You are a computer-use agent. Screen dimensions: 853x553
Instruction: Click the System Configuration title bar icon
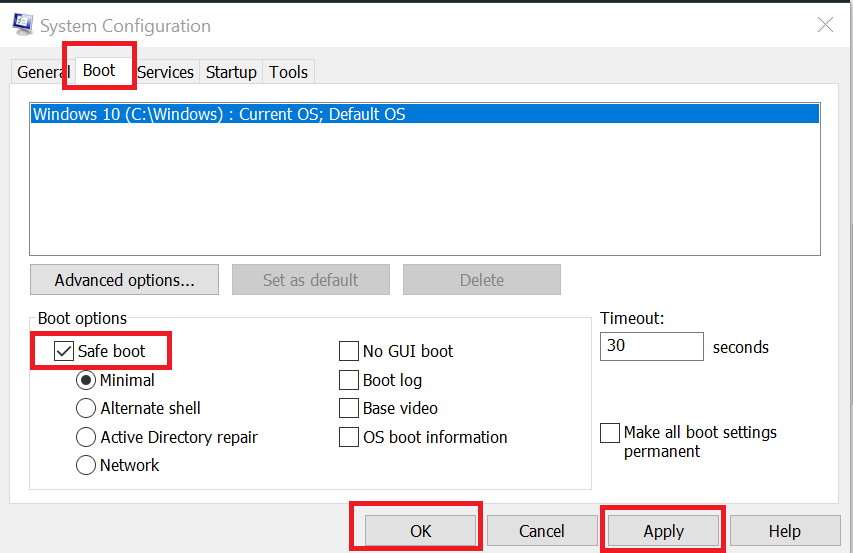click(23, 26)
